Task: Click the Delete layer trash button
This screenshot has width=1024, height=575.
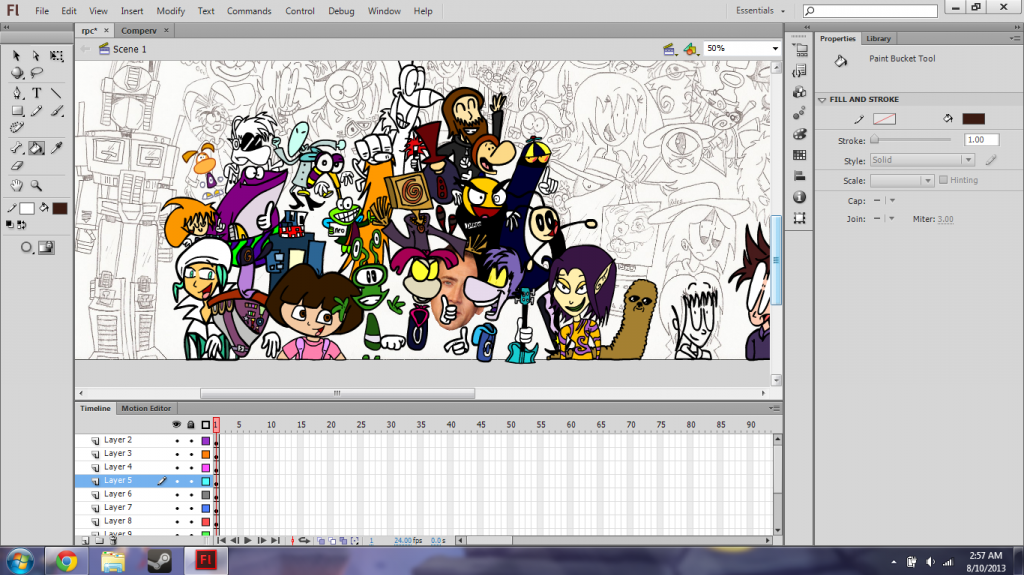Action: [x=113, y=540]
